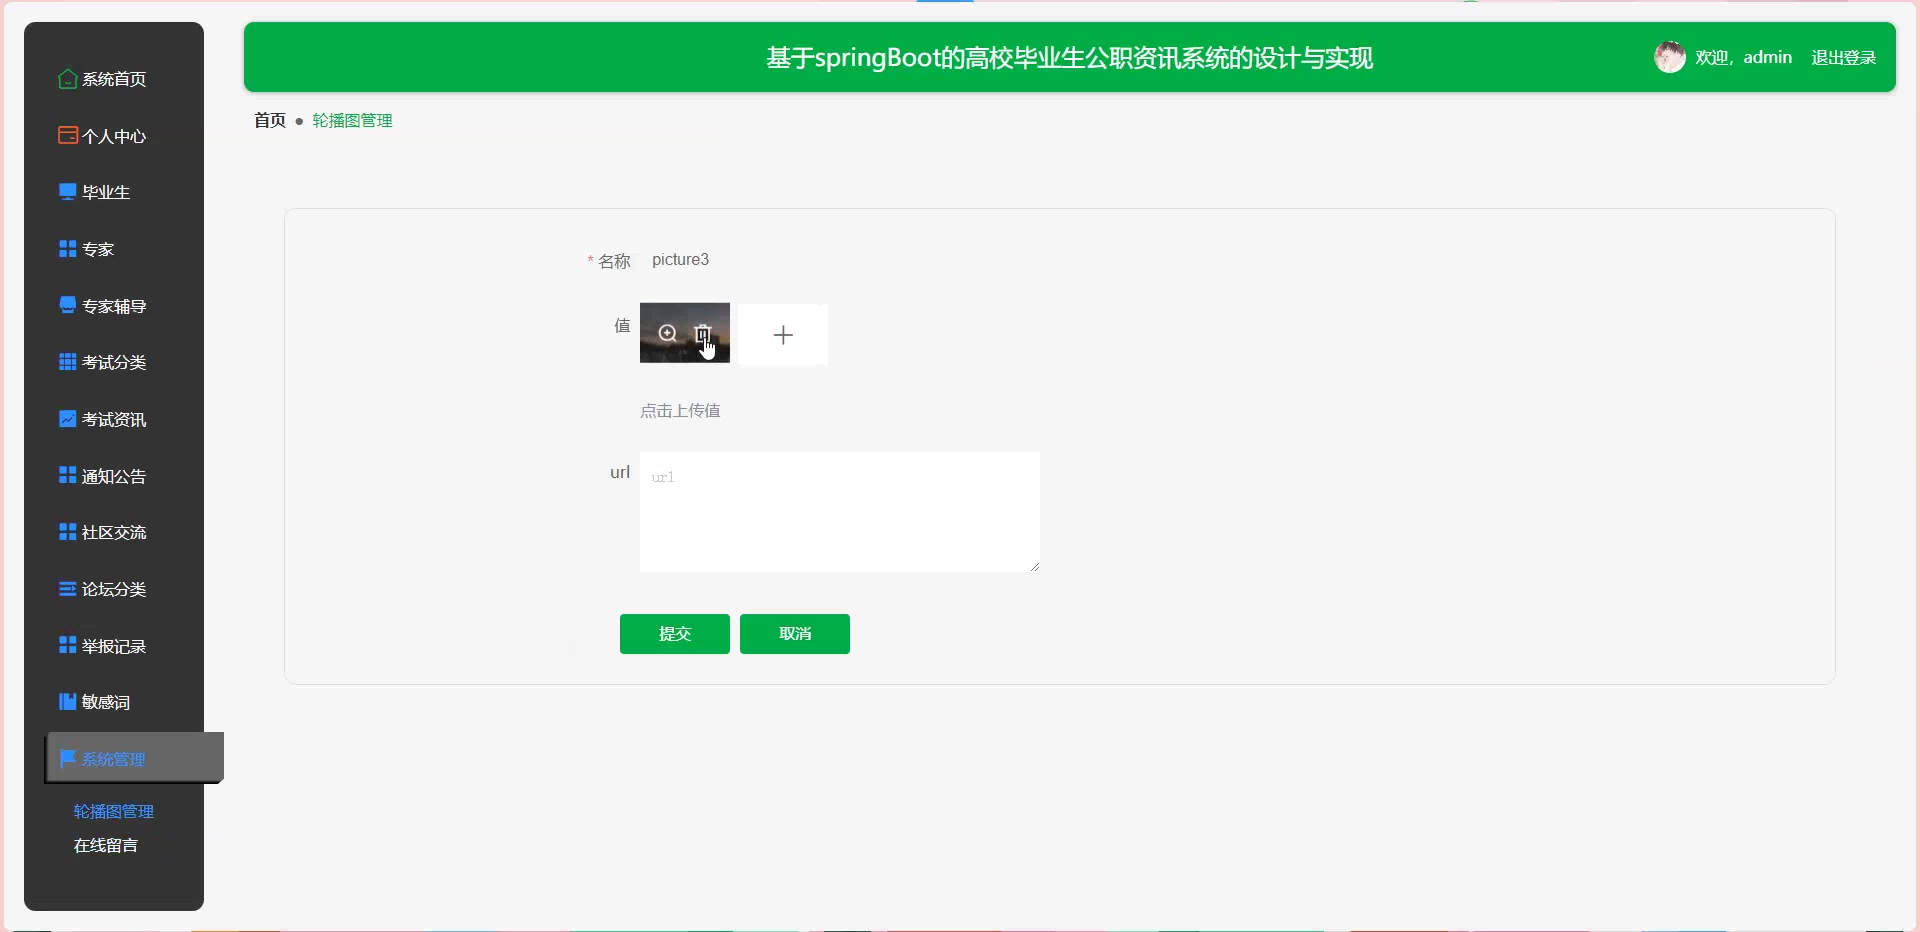Click the 专家 grid icon
Screen dimensions: 1920x932
[67, 248]
